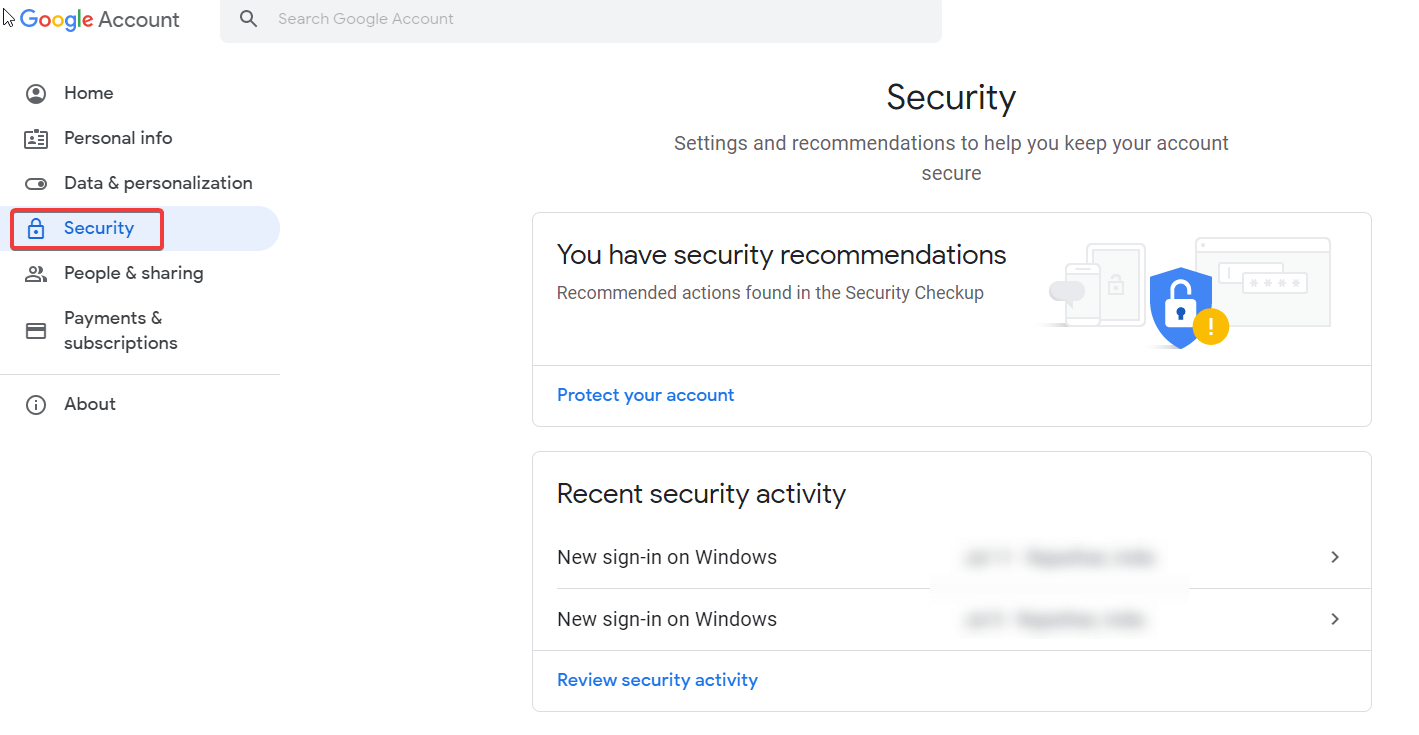Select the People & sharing icon

36,273
